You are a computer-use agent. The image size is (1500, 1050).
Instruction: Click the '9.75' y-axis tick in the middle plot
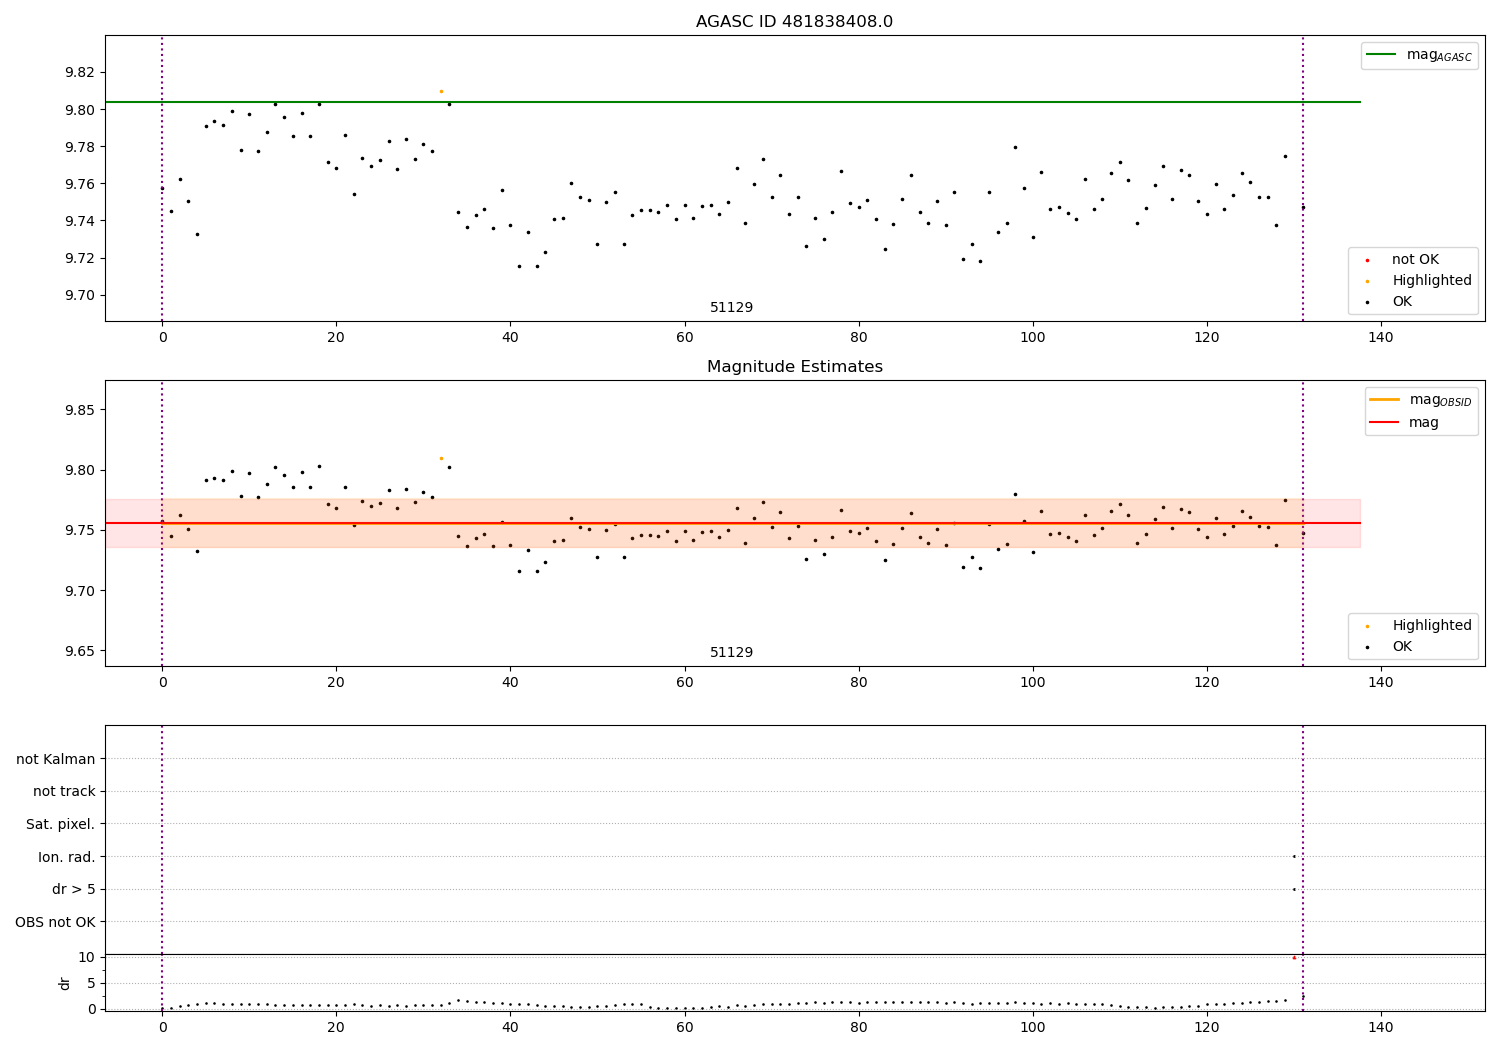click(80, 531)
